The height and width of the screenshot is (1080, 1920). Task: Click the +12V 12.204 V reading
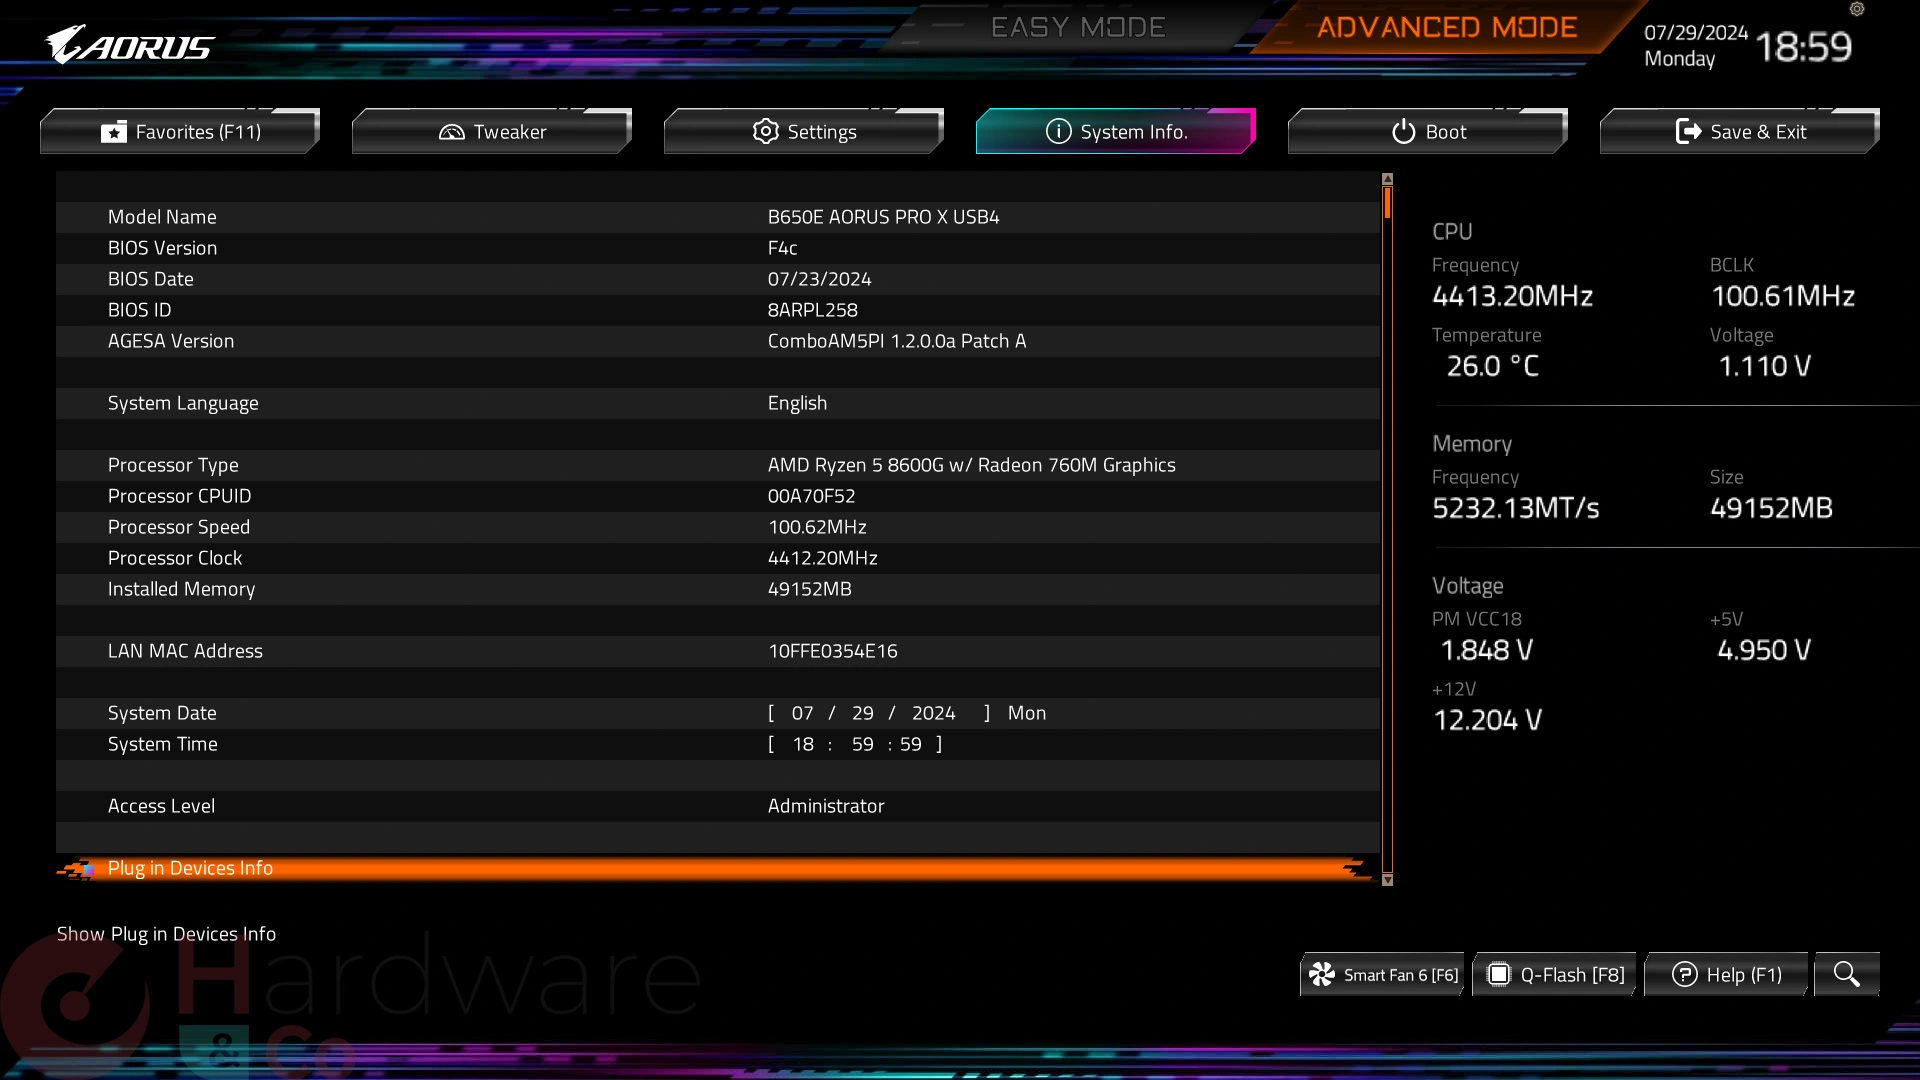click(x=1487, y=720)
